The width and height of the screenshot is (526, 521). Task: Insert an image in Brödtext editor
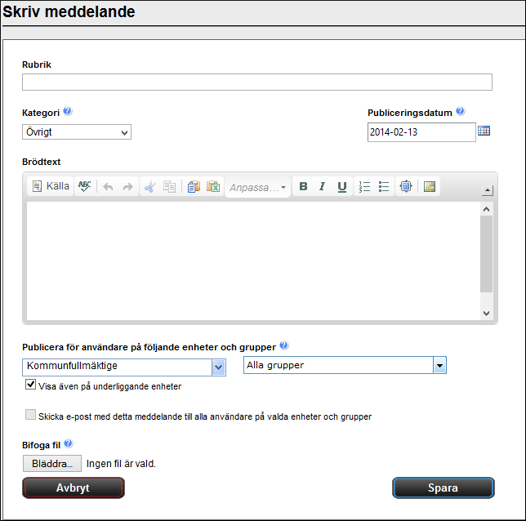tap(429, 186)
